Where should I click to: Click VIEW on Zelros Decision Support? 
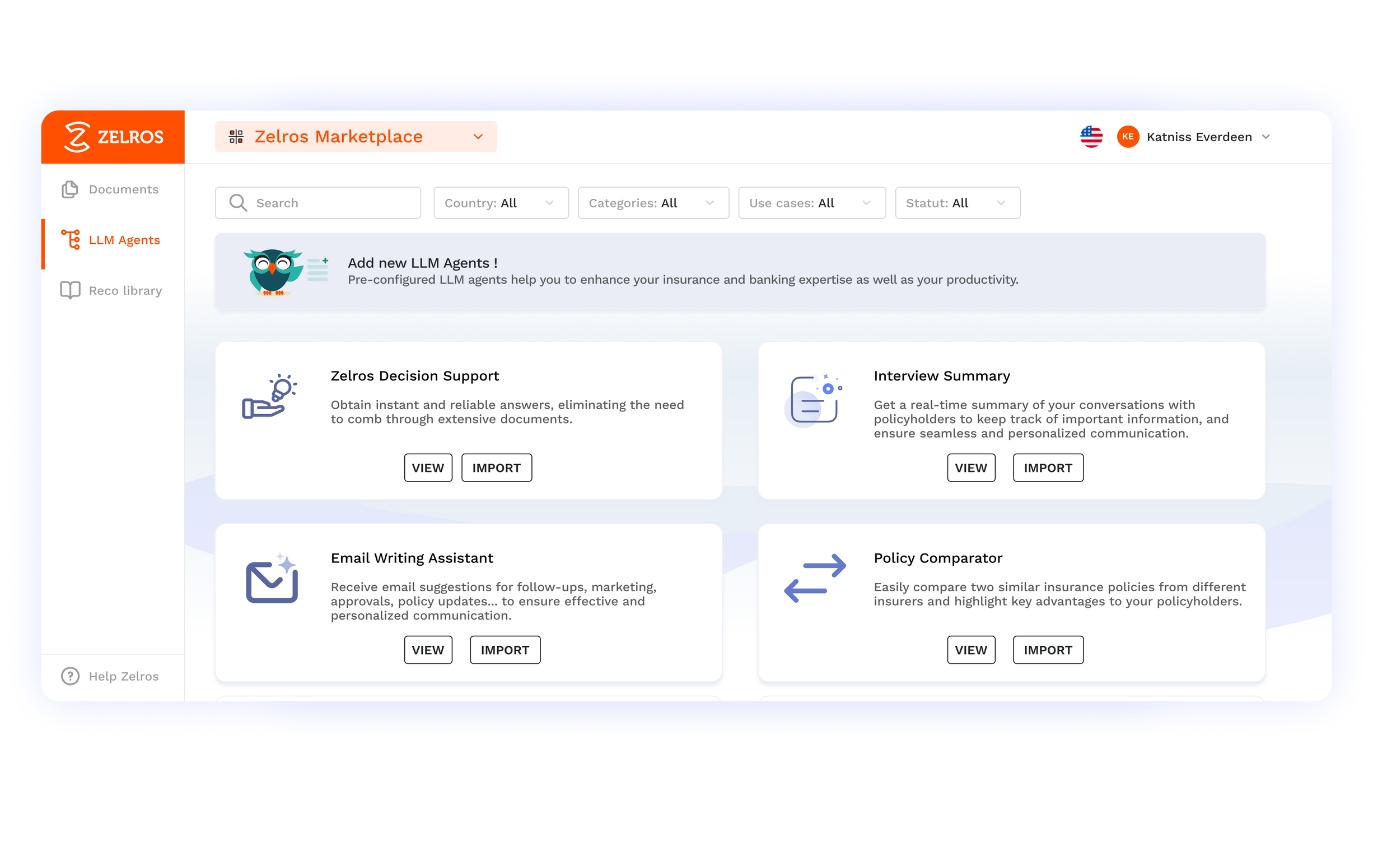428,467
